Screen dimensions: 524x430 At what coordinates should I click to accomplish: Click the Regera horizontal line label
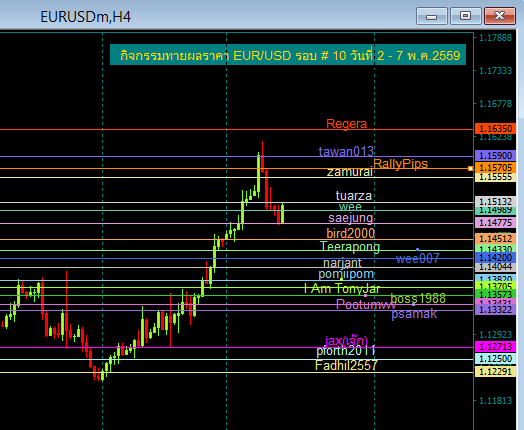[346, 124]
